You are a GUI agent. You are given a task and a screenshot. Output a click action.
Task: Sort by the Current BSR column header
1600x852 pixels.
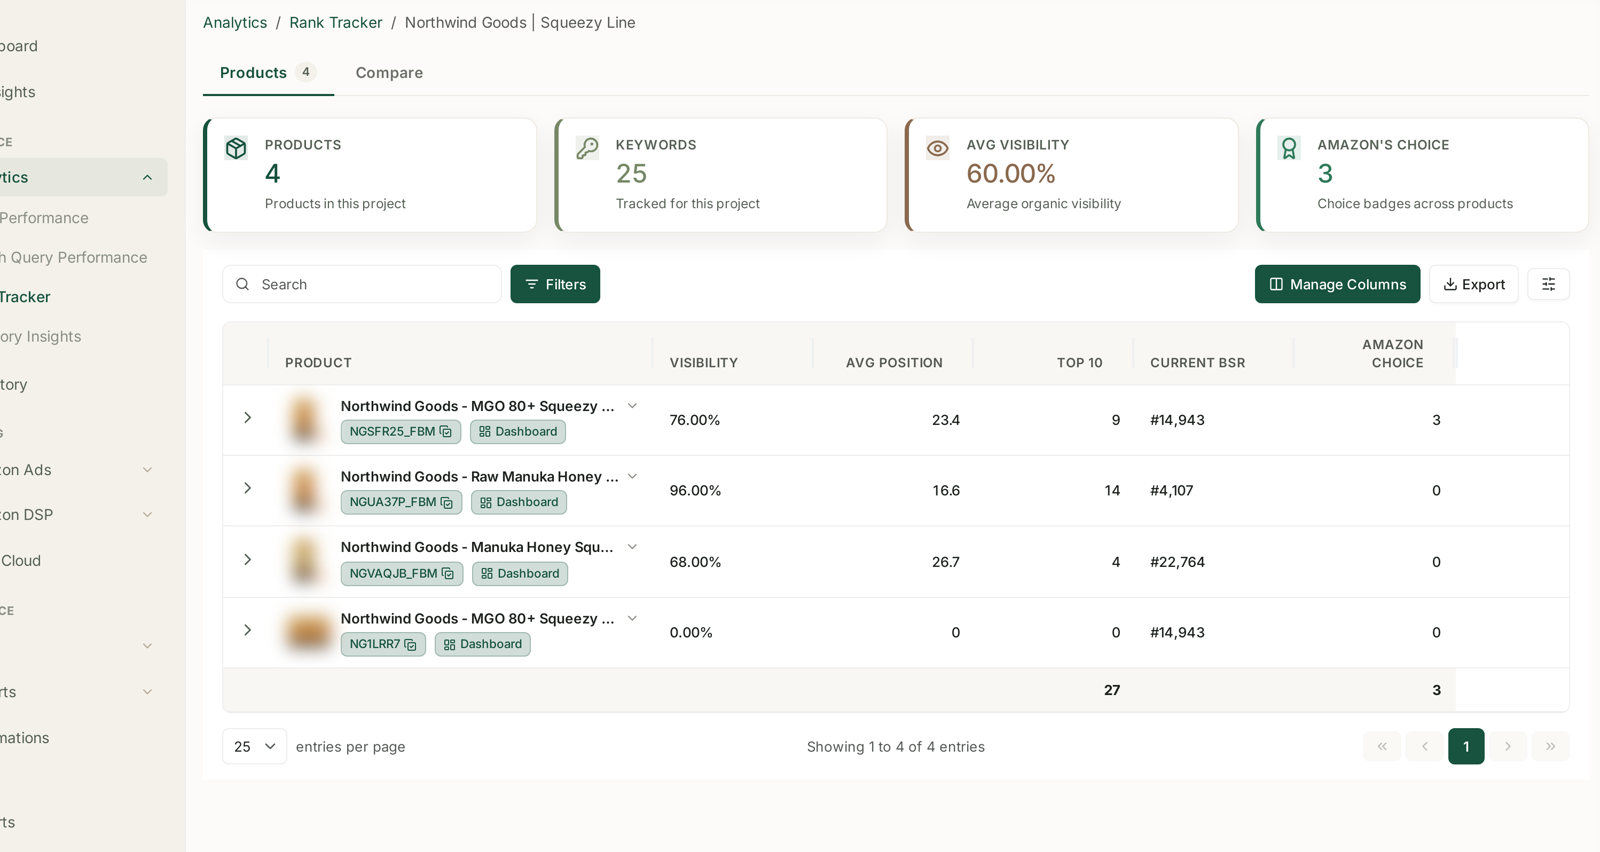[x=1198, y=363]
